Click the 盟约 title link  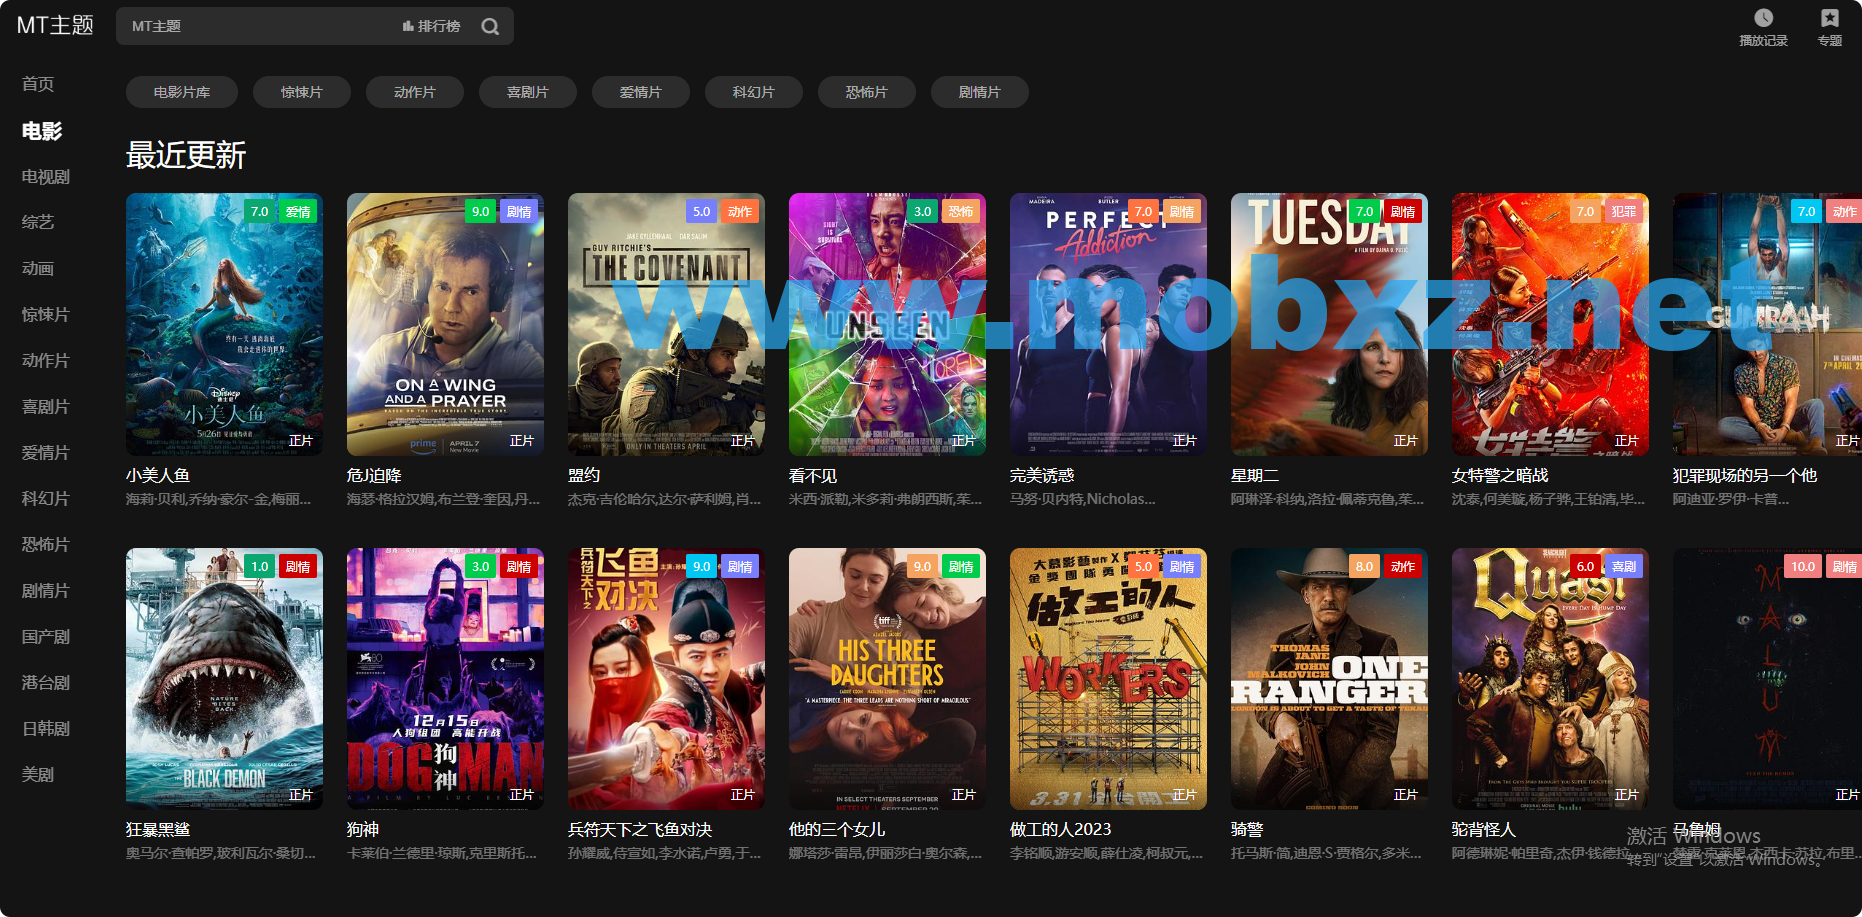584,476
